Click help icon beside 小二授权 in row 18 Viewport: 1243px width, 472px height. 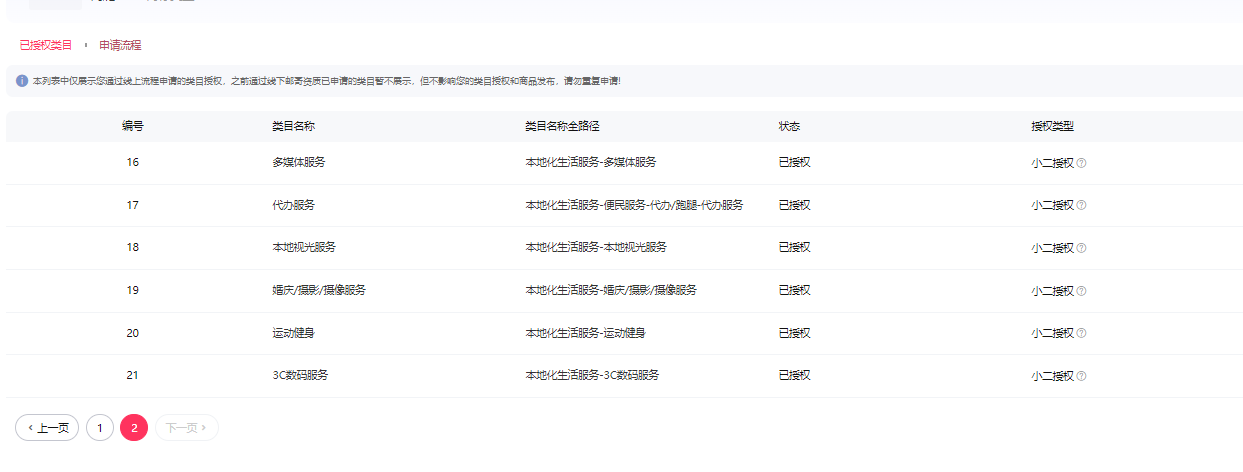pos(1081,248)
